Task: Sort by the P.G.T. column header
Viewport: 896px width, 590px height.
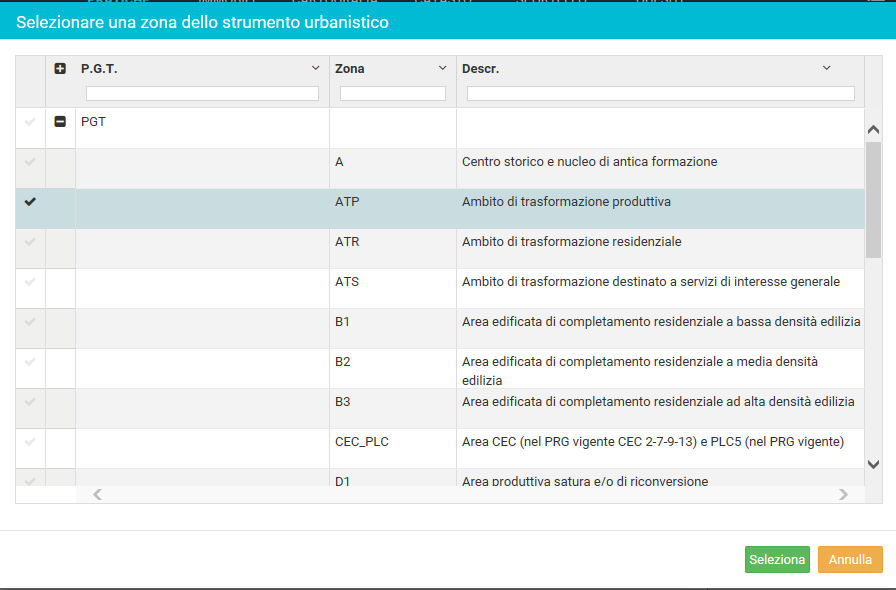Action: click(x=99, y=69)
